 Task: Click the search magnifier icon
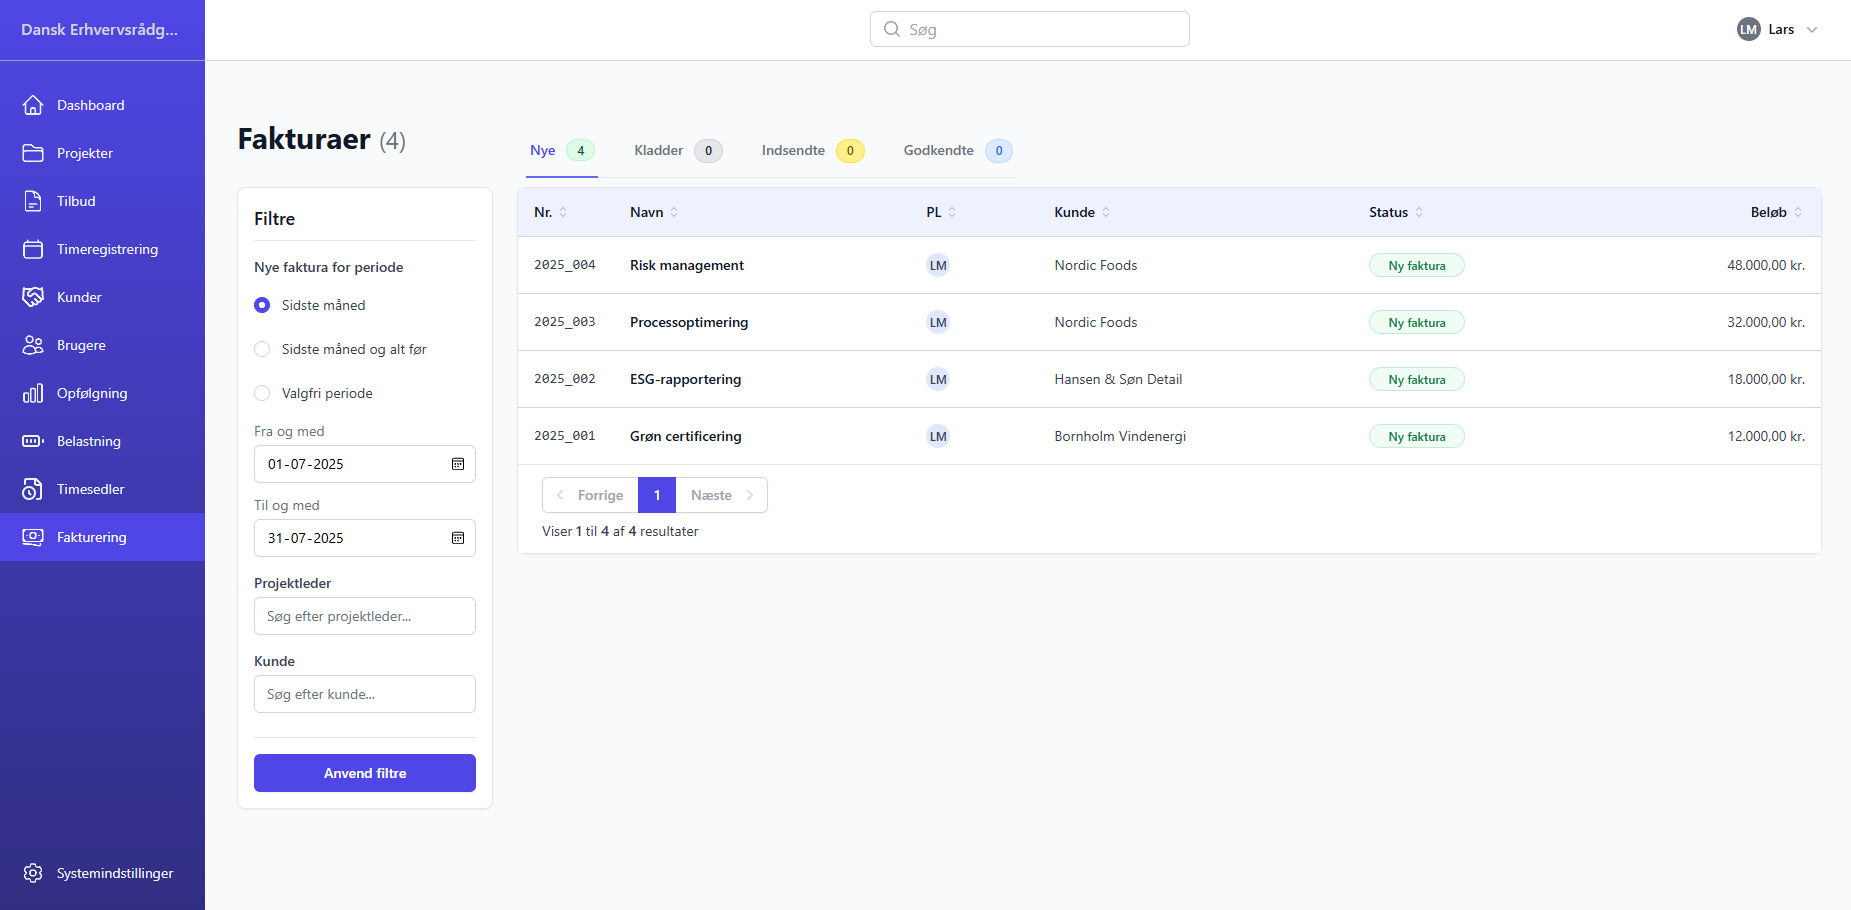coord(892,29)
